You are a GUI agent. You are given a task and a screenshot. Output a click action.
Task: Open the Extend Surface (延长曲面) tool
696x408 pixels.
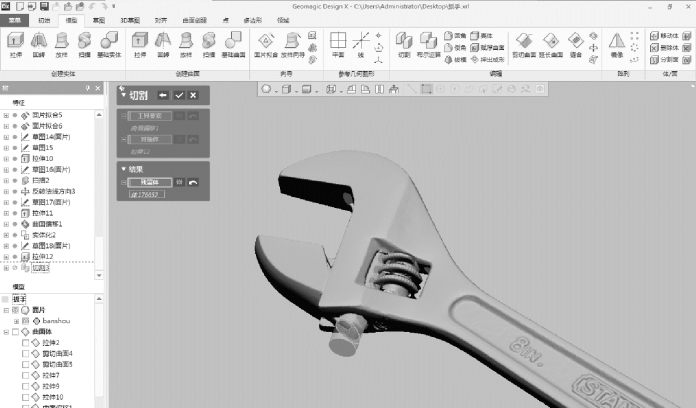point(551,44)
